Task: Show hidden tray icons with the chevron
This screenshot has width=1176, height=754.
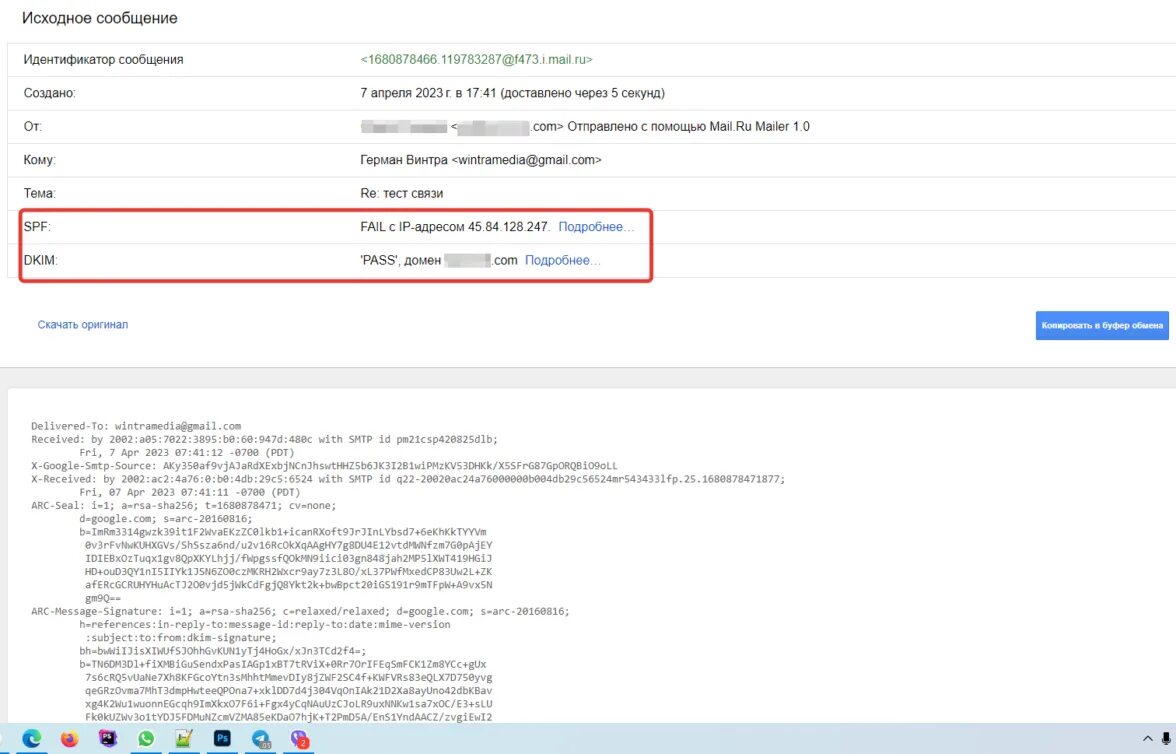Action: (x=1148, y=739)
